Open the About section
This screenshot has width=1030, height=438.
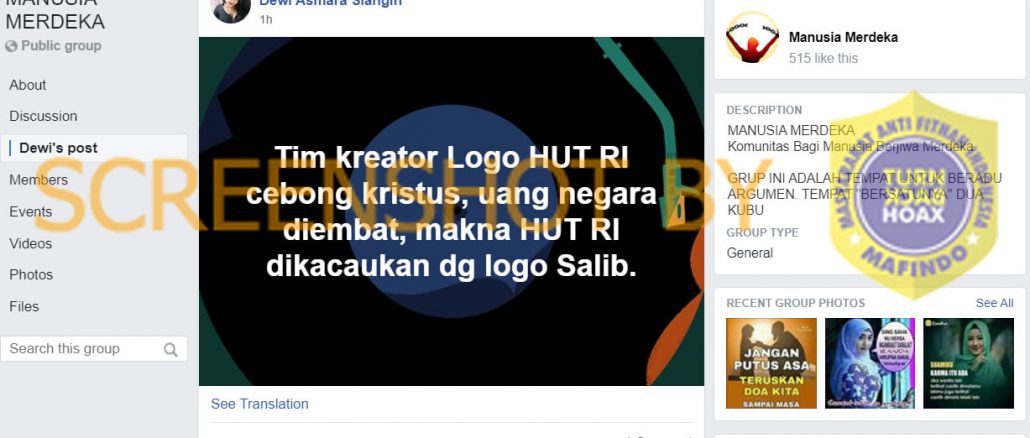click(x=28, y=85)
